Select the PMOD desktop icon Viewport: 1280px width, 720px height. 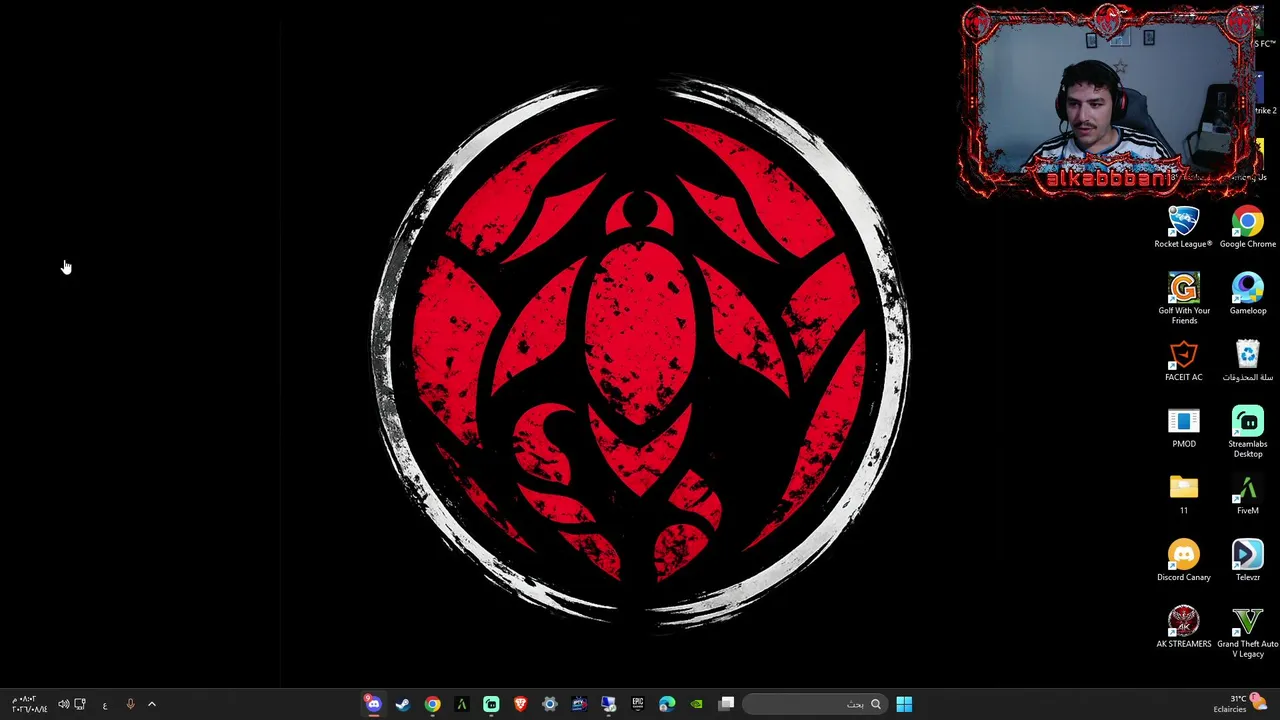1183,428
